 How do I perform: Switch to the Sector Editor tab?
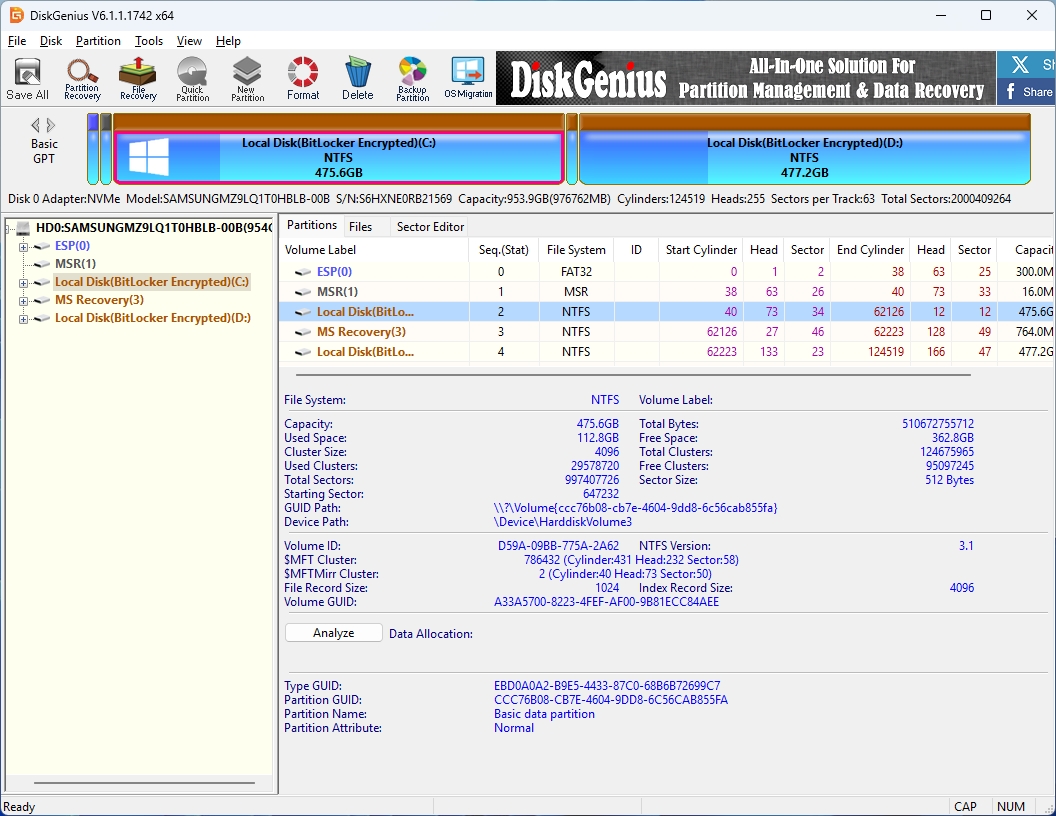430,227
